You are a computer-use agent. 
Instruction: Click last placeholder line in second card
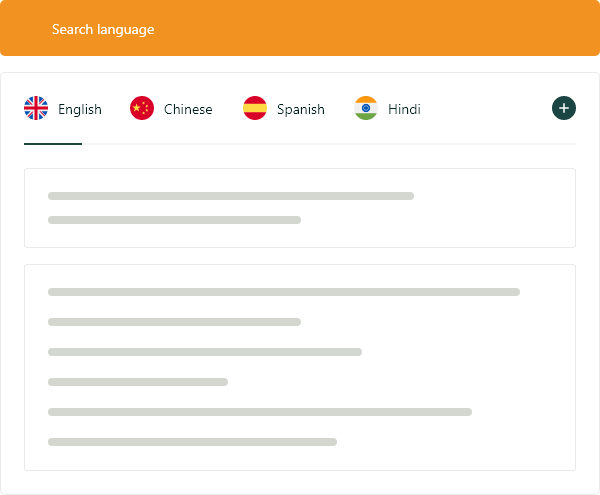pyautogui.click(x=192, y=442)
